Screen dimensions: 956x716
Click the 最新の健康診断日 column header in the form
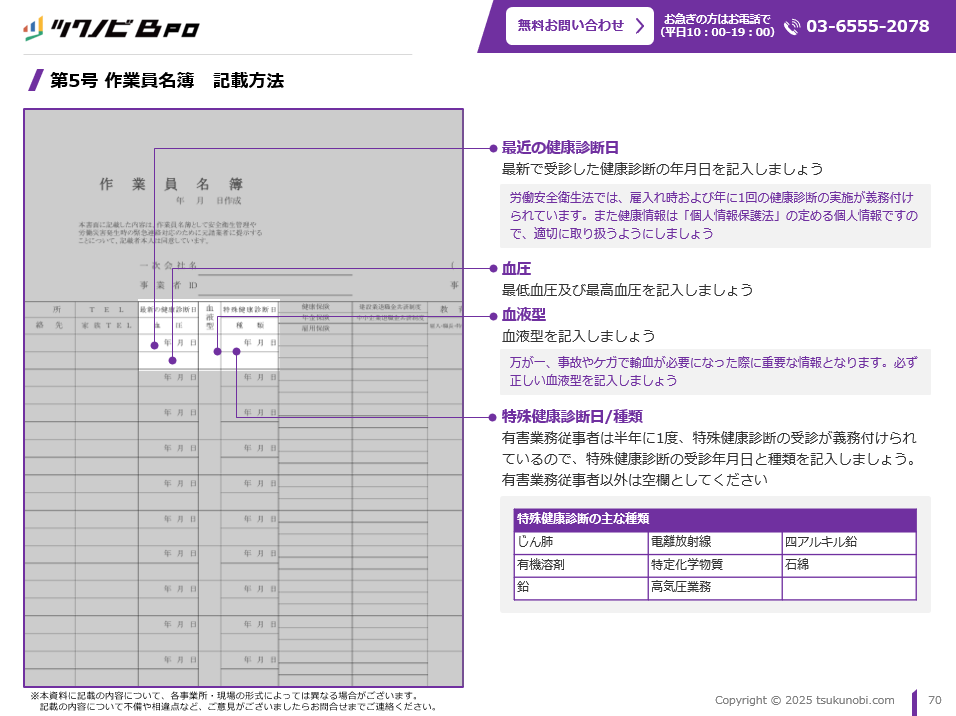pos(168,309)
